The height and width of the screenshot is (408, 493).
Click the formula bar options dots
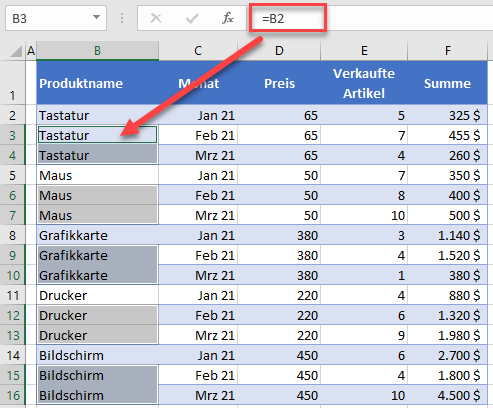tap(122, 18)
